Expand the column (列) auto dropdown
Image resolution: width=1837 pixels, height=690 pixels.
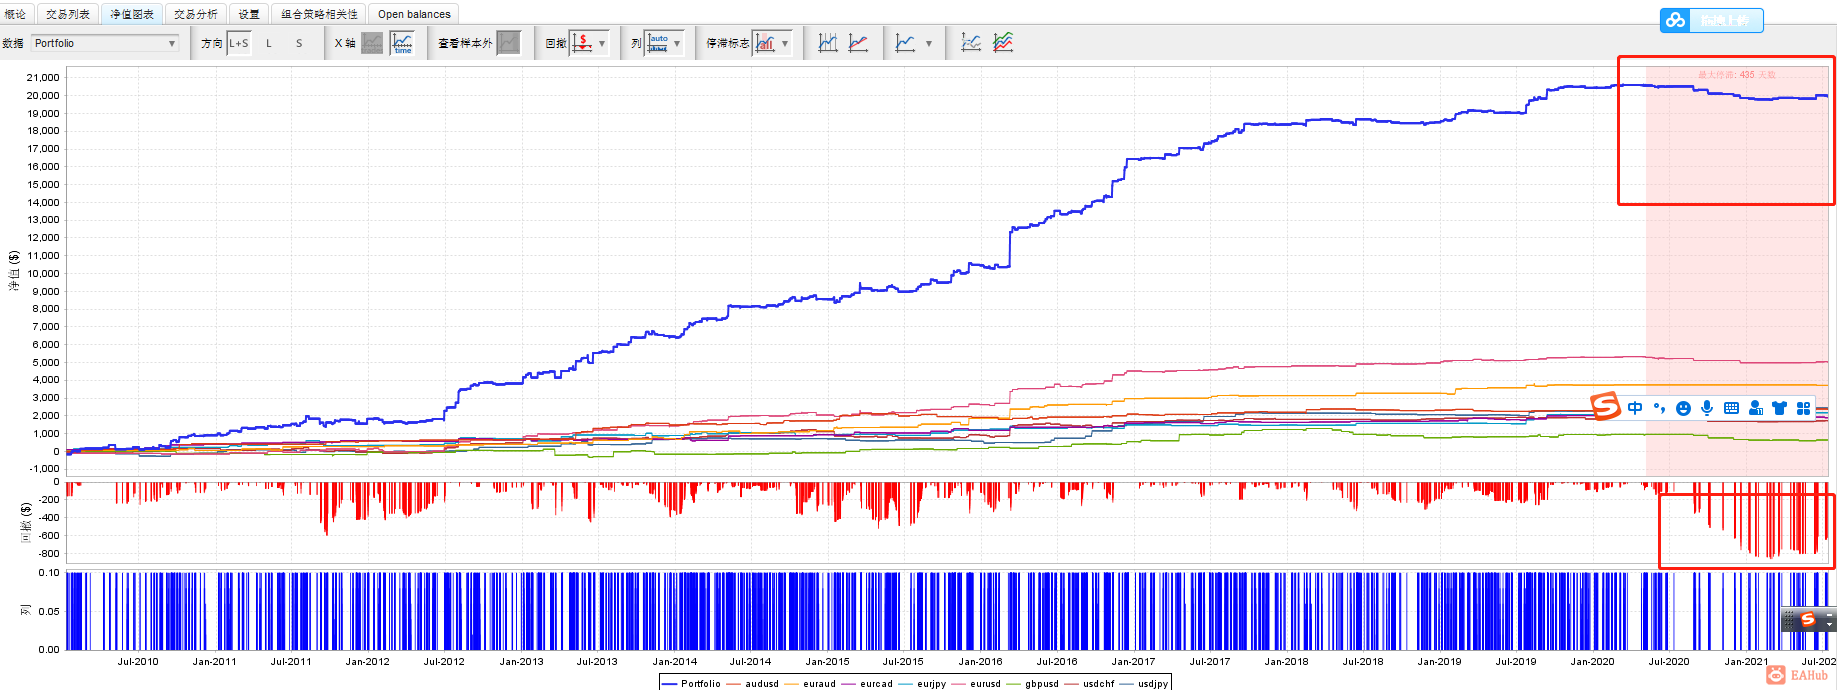(677, 43)
